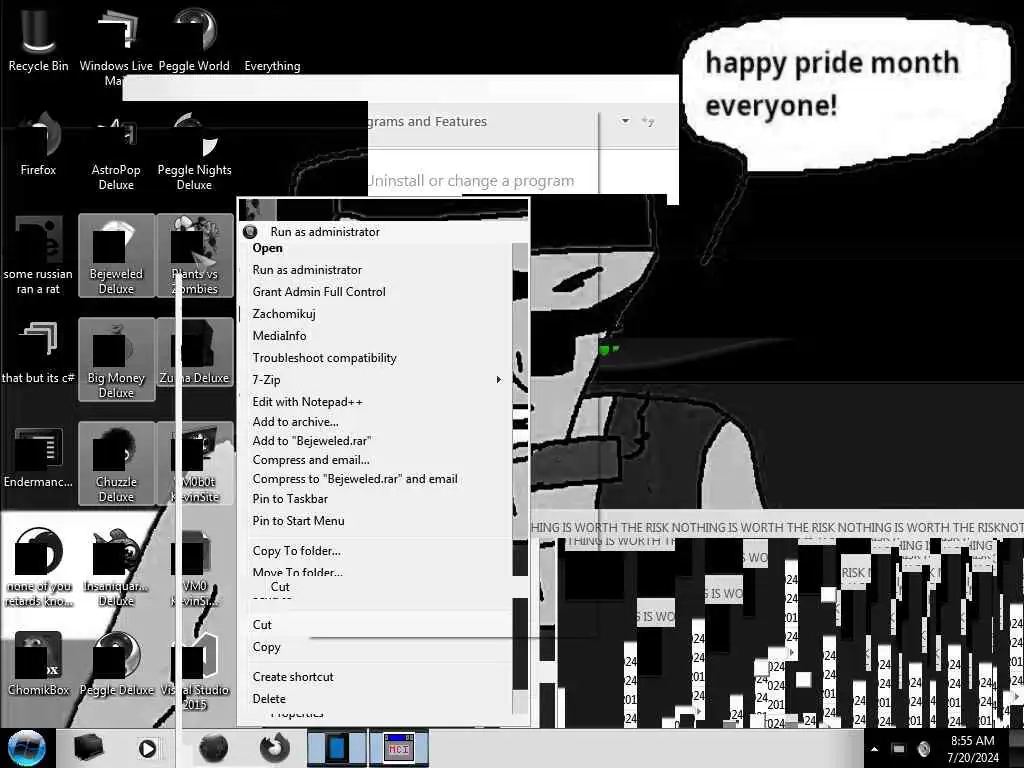The image size is (1024, 768).
Task: Select the Insaniquarium Deluxe desktop icon
Action: tap(116, 567)
